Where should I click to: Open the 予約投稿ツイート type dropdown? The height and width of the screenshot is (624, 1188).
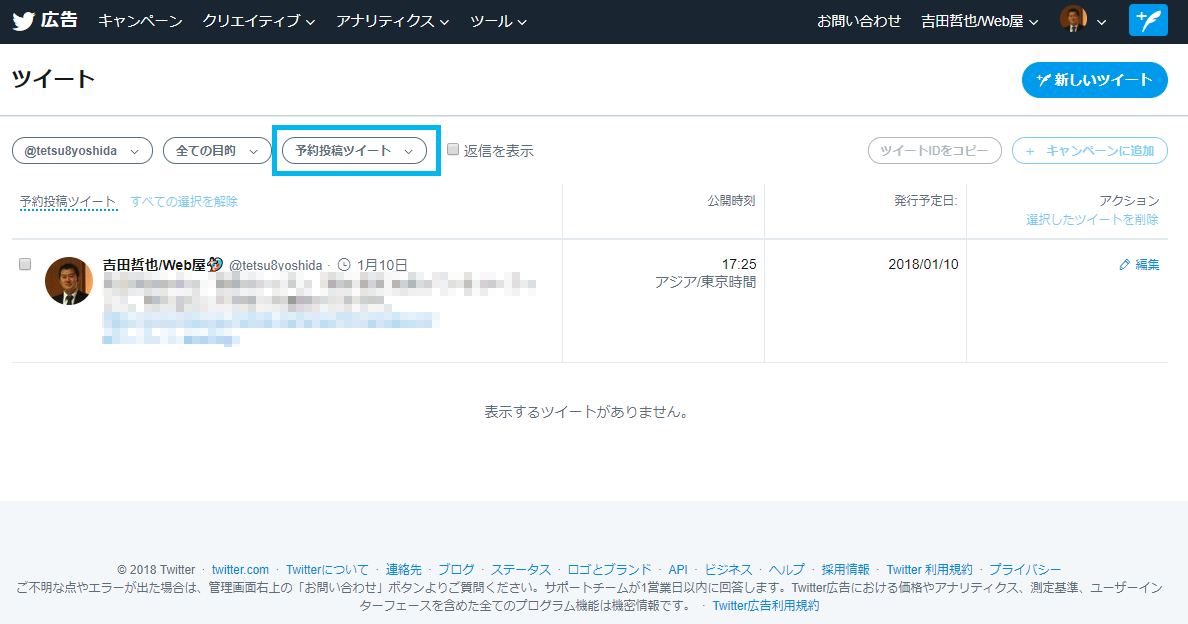pyautogui.click(x=354, y=150)
